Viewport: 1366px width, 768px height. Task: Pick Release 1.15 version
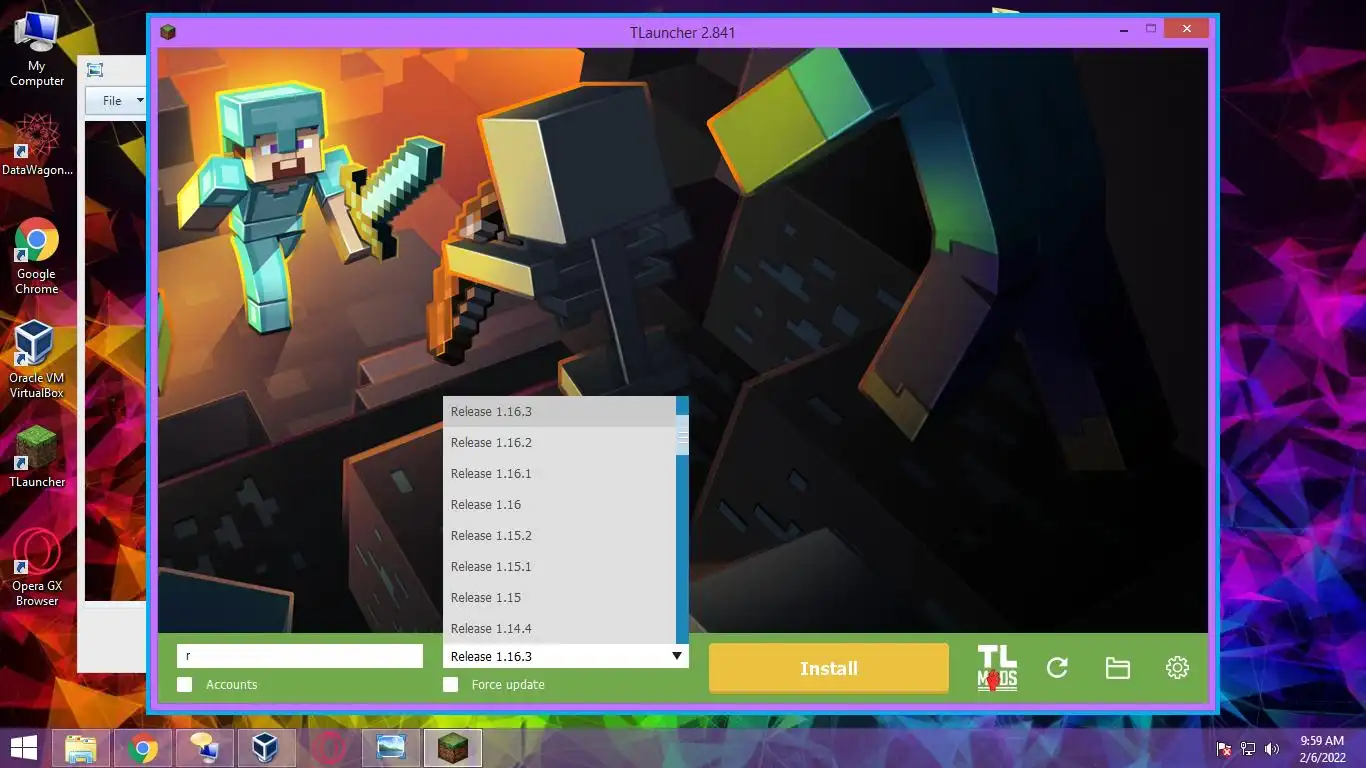(559, 598)
